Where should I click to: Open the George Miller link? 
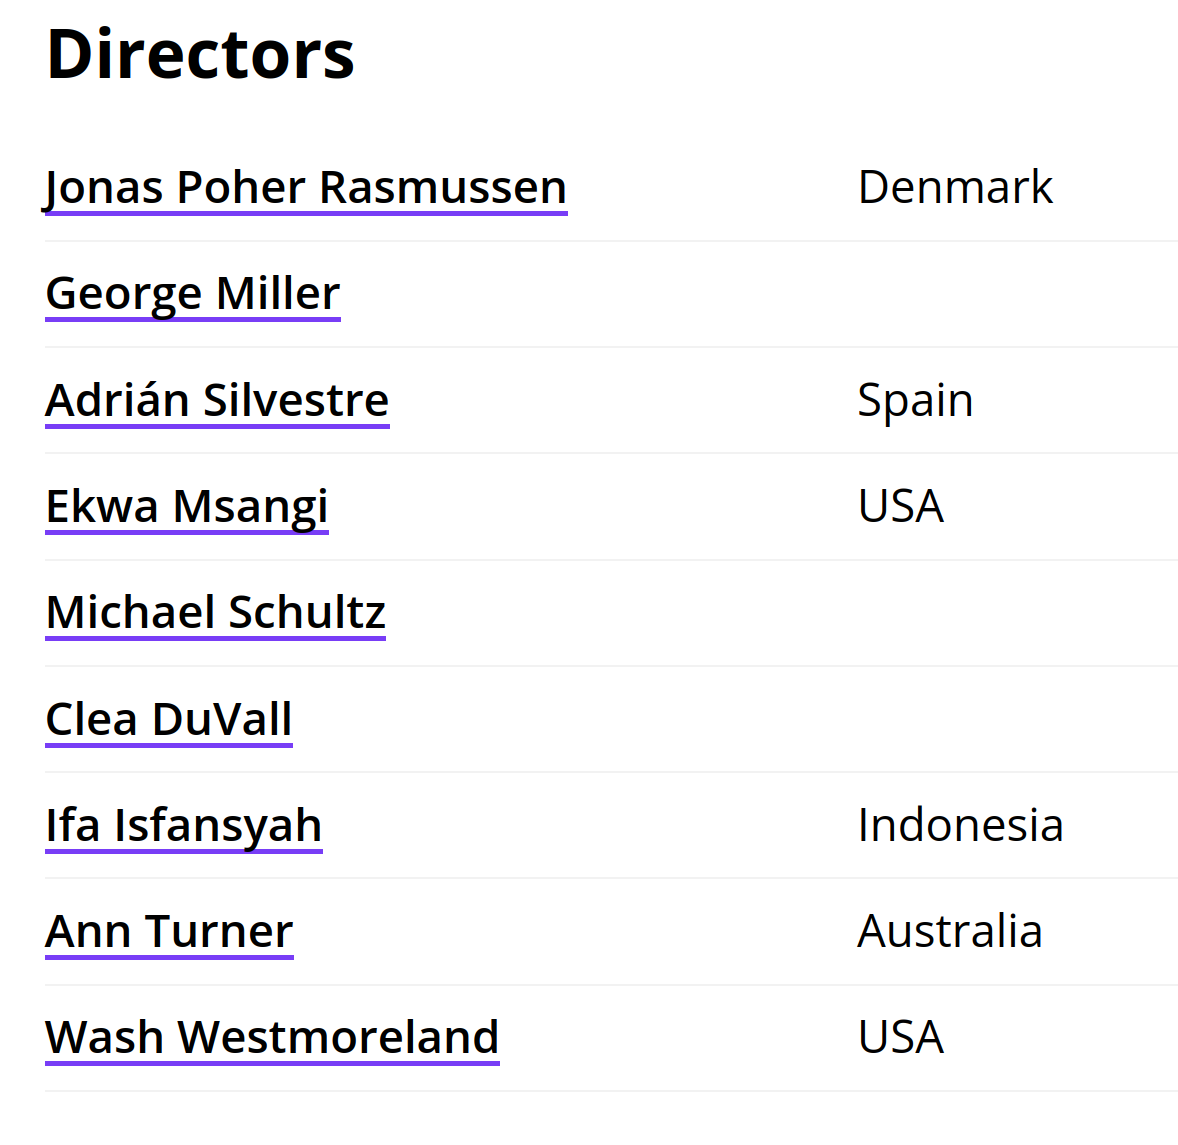[x=193, y=294]
